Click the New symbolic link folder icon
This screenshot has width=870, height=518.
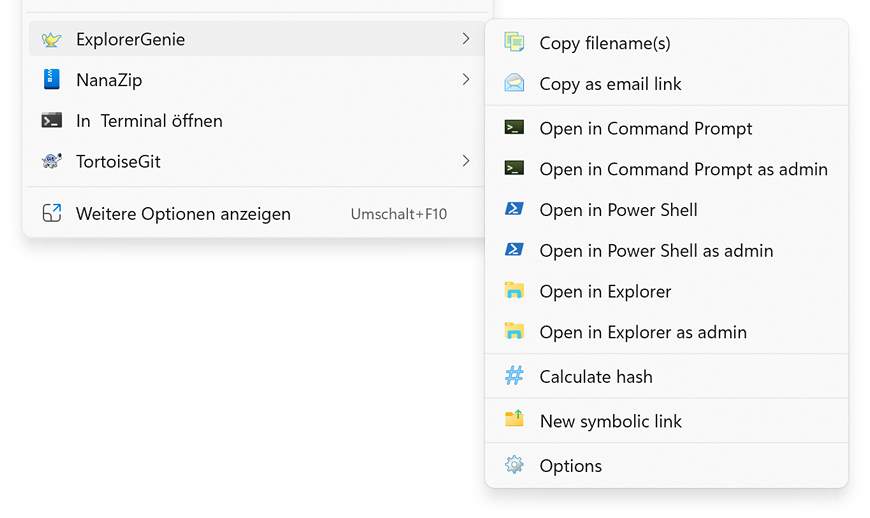[514, 419]
